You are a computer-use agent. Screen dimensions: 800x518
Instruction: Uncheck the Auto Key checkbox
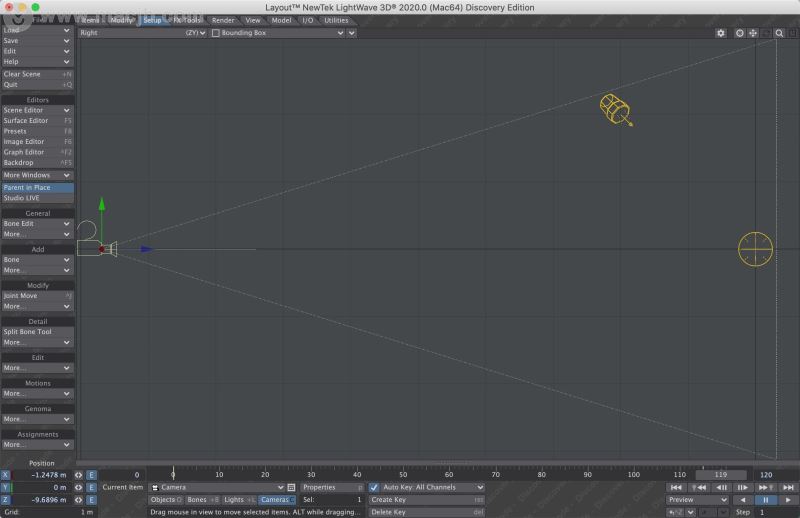(x=374, y=487)
